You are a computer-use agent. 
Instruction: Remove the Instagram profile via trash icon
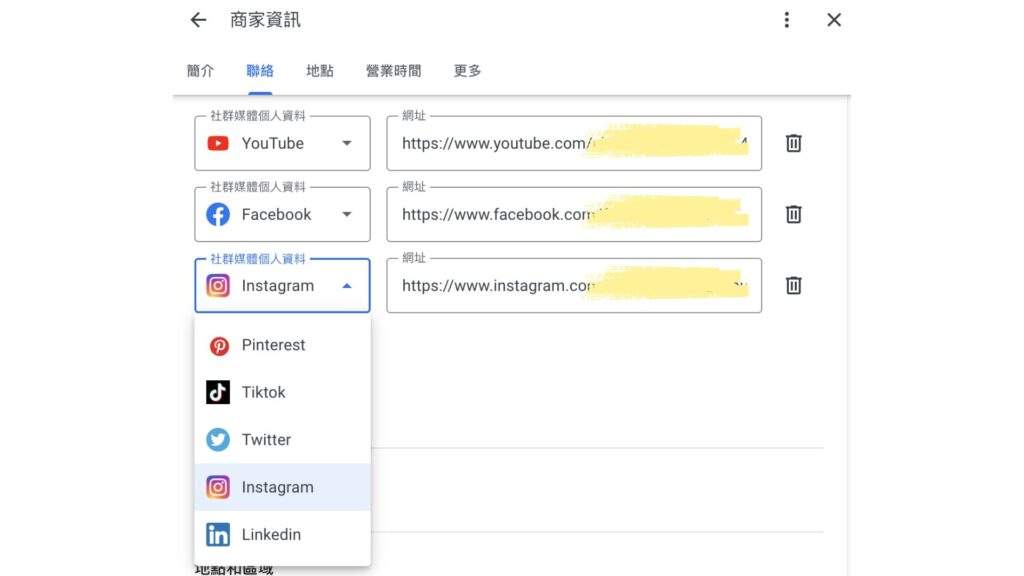point(793,286)
